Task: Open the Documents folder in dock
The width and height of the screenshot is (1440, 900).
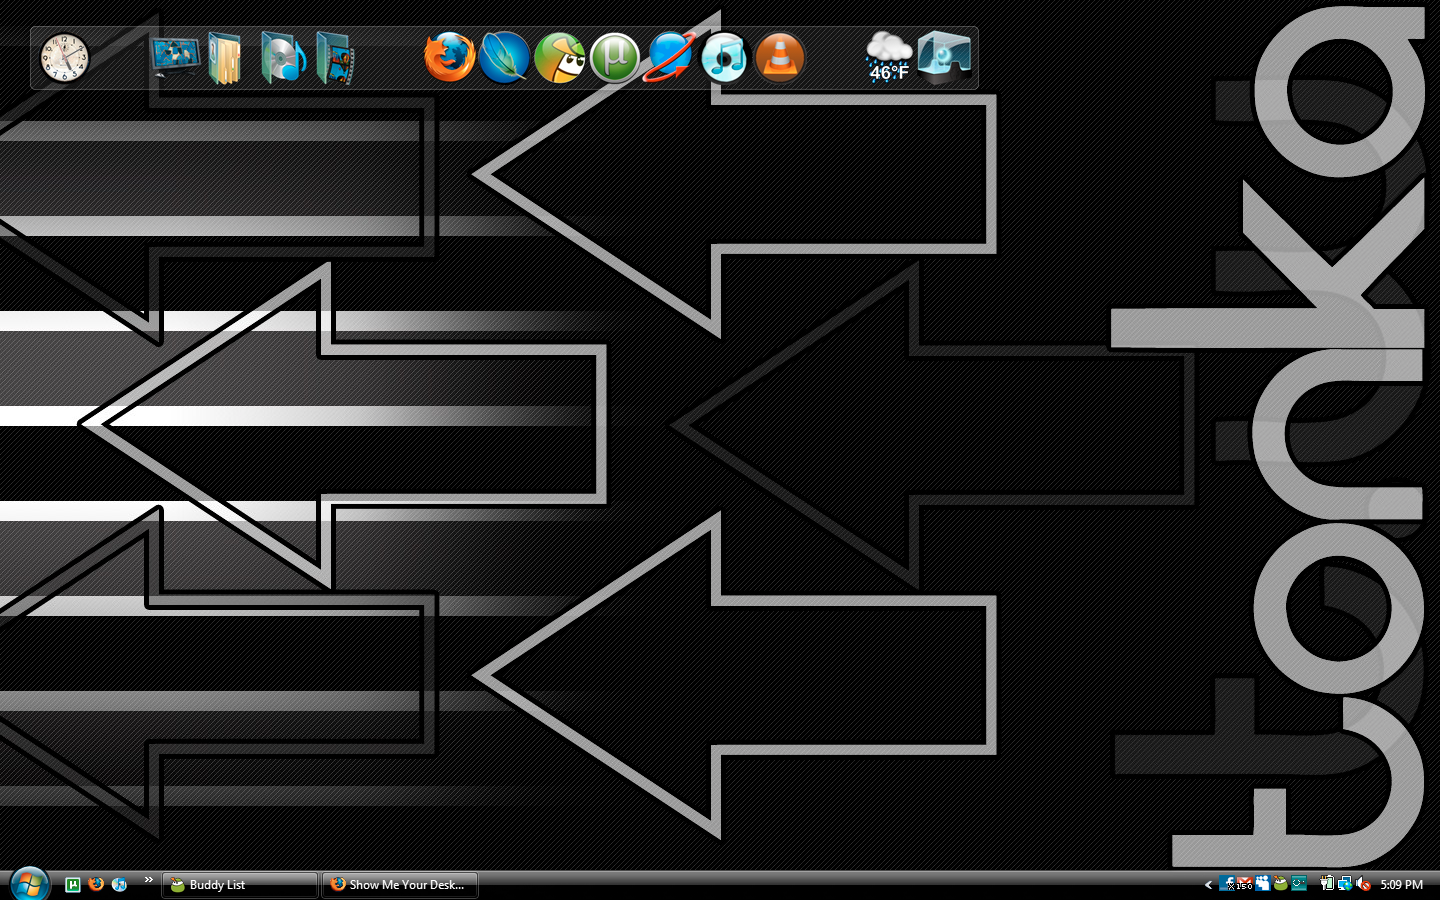Action: pyautogui.click(x=225, y=58)
